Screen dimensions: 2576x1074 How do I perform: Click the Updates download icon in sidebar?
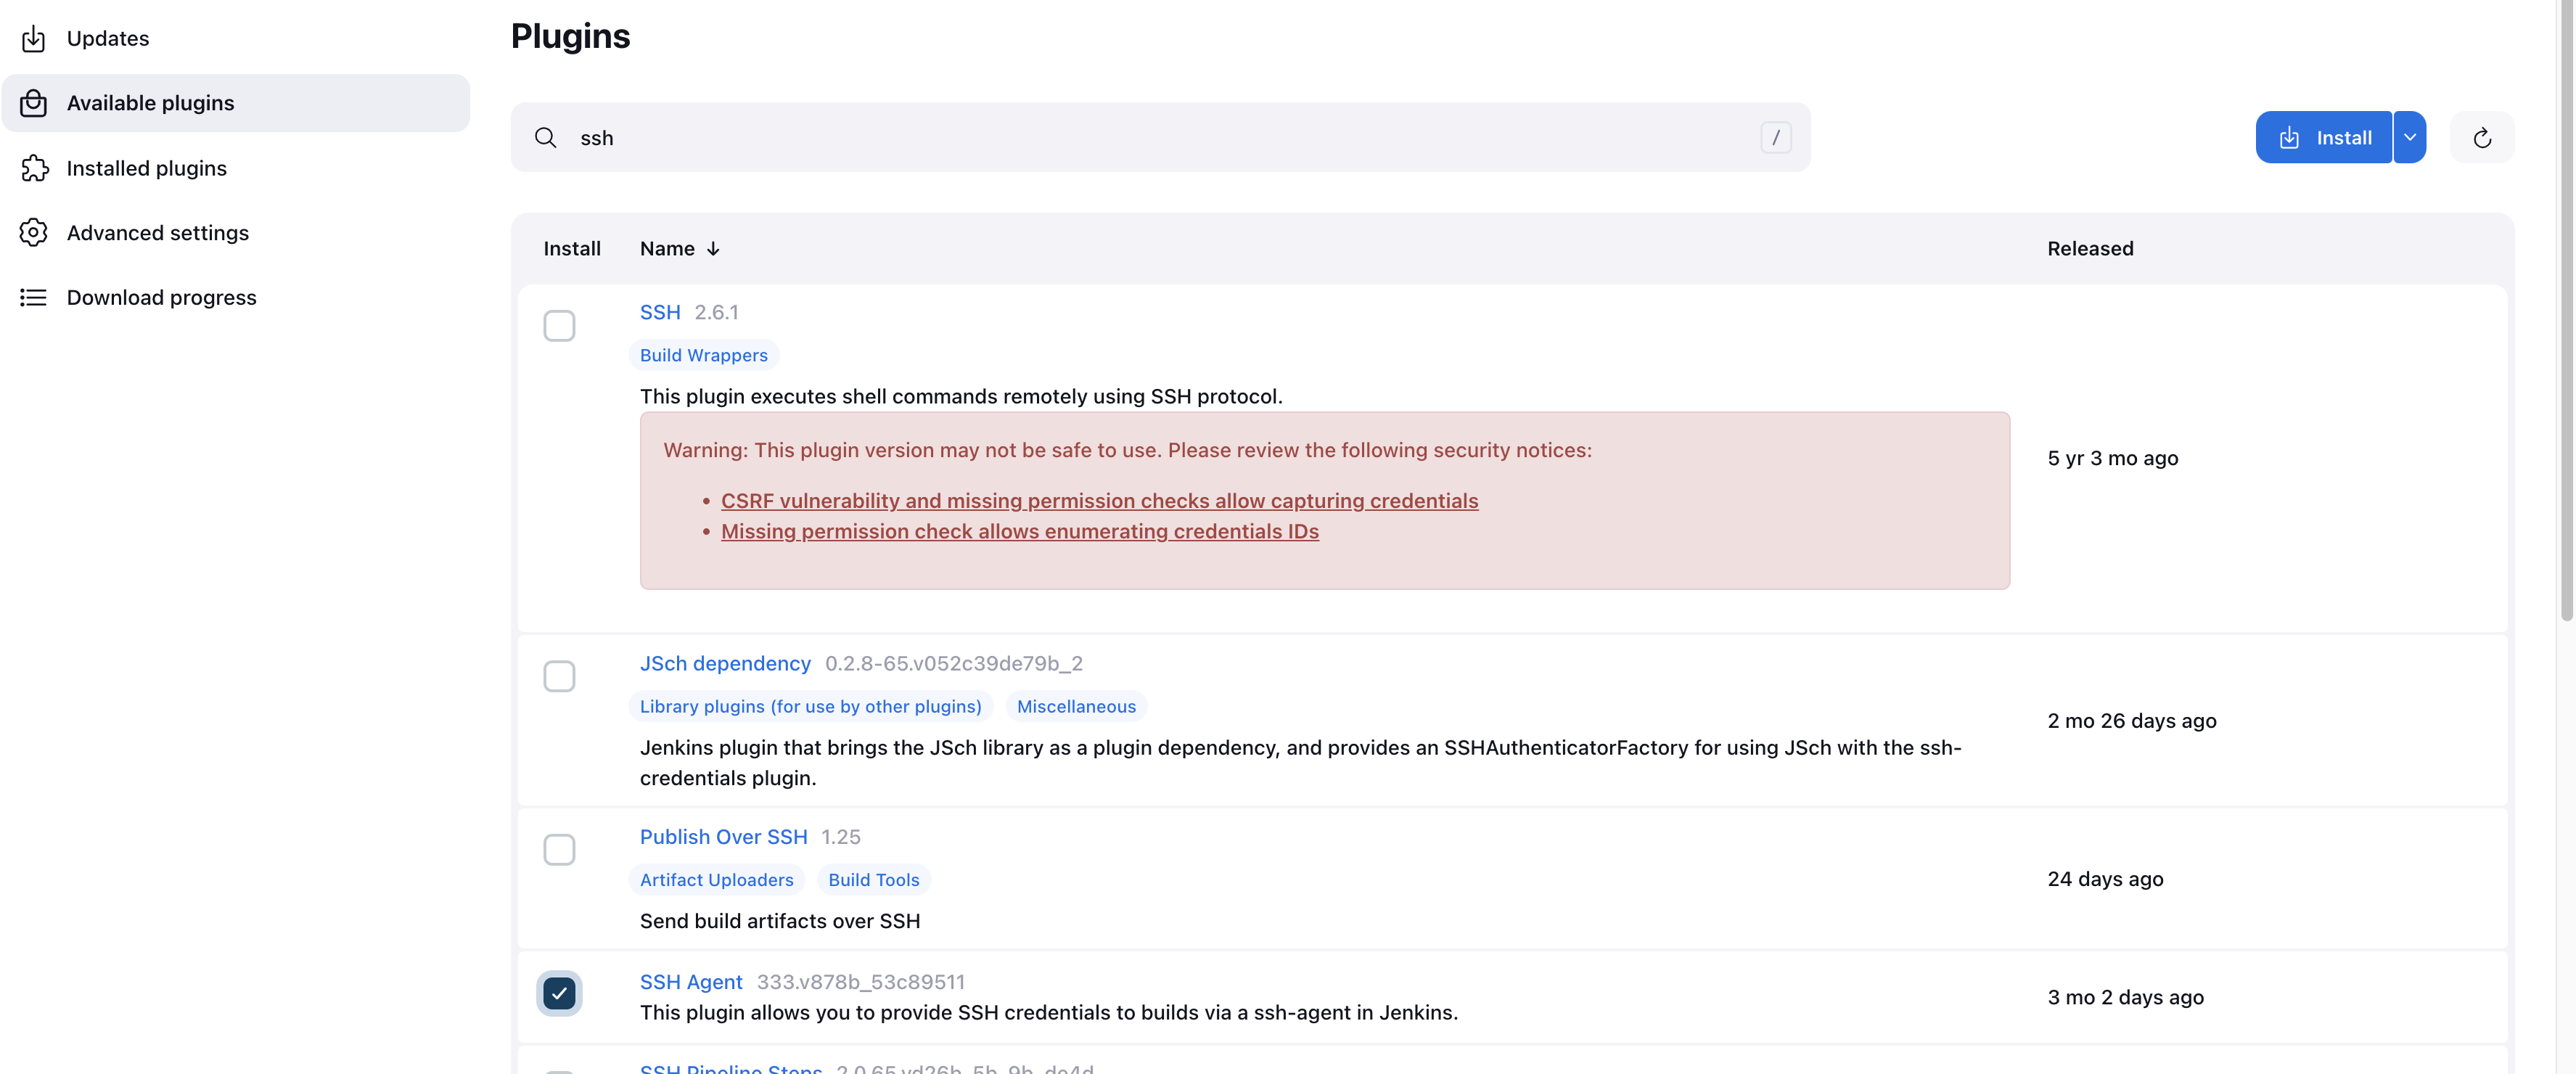(x=34, y=39)
